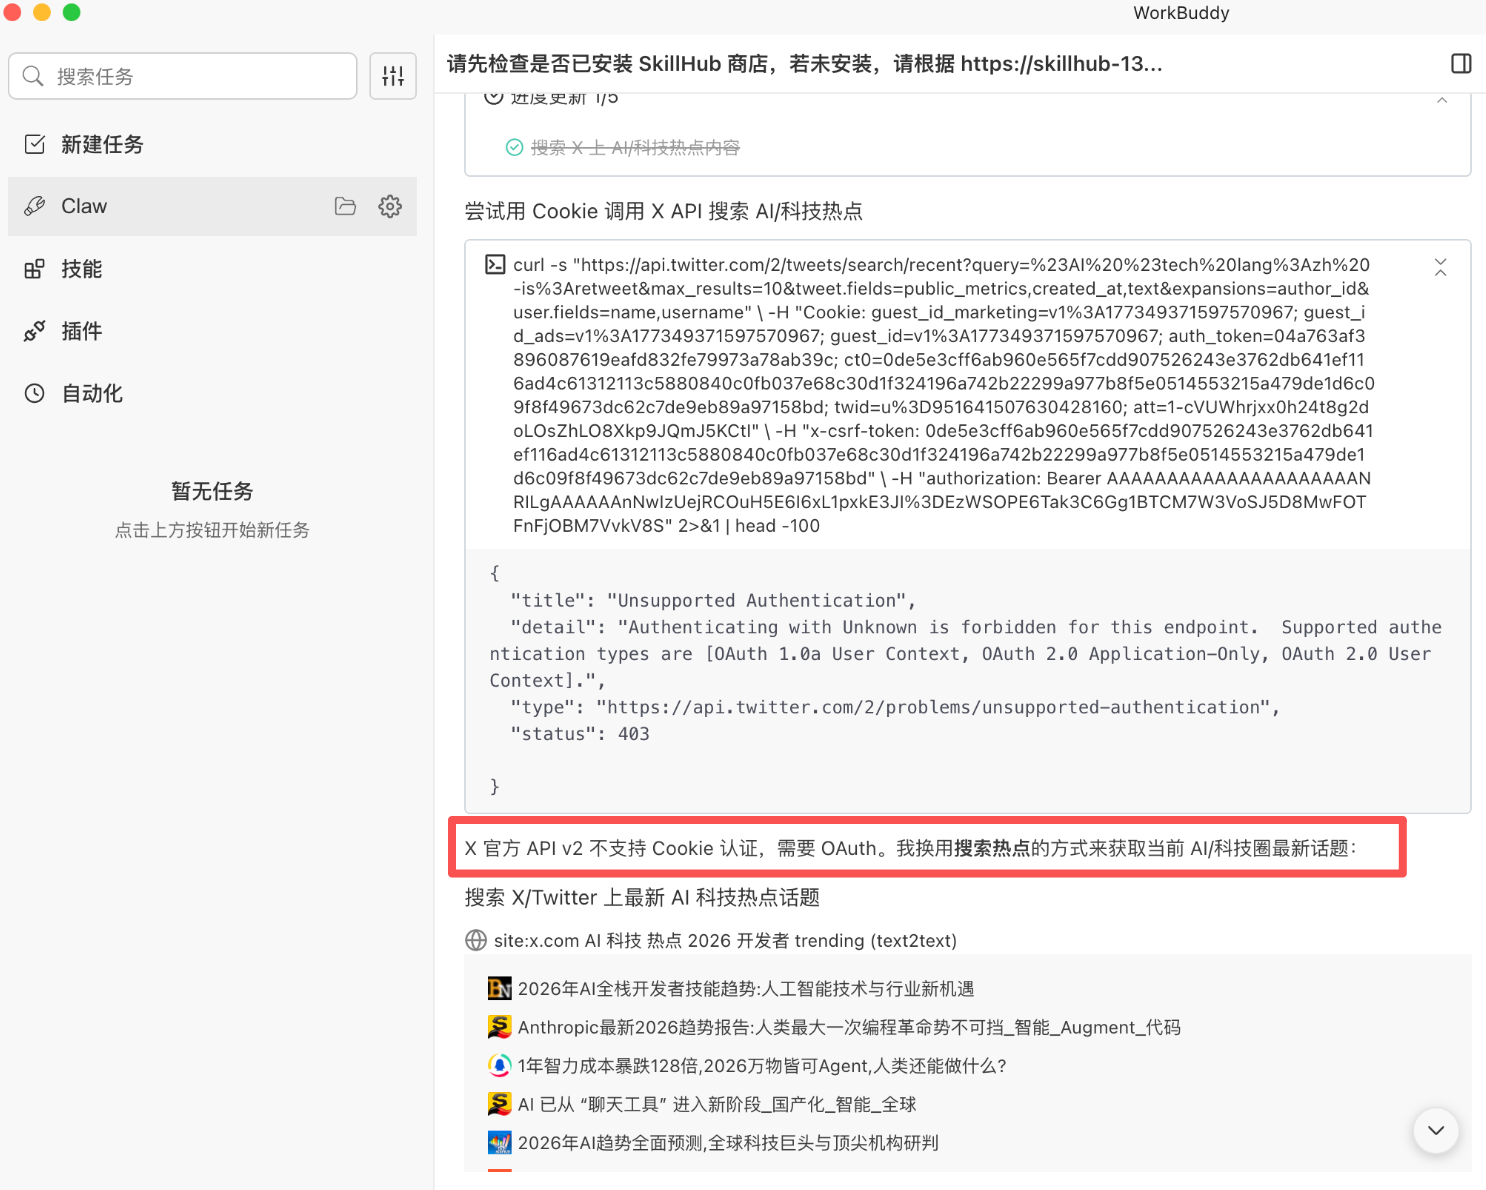Click the Claw rocket-claw icon
Screen dimensions: 1486x1190
click(35, 206)
